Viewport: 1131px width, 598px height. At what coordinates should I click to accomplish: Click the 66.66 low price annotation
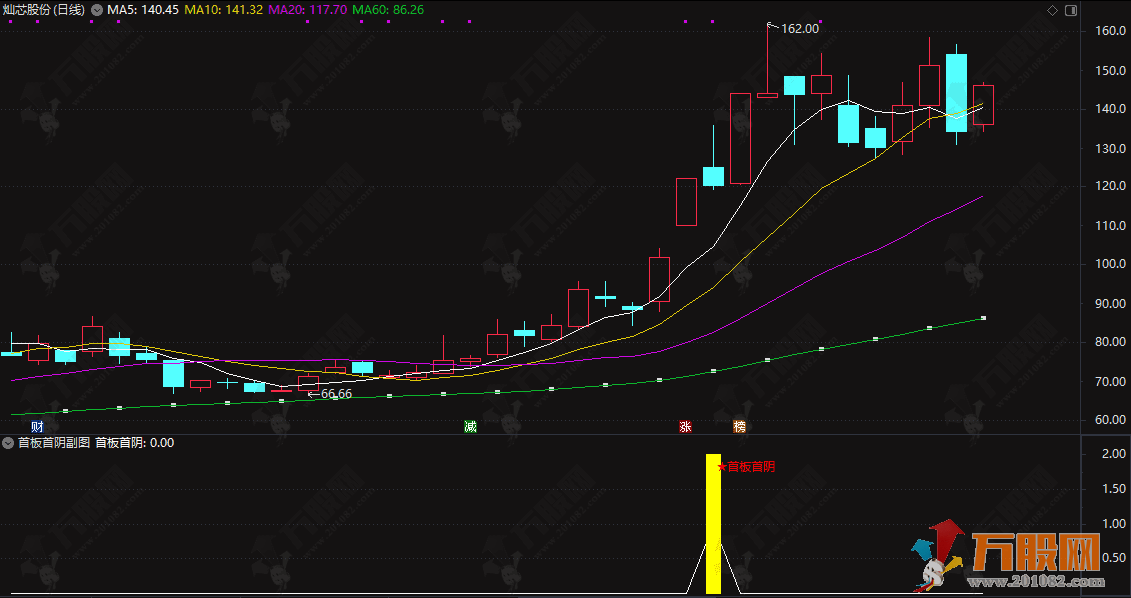pos(336,394)
